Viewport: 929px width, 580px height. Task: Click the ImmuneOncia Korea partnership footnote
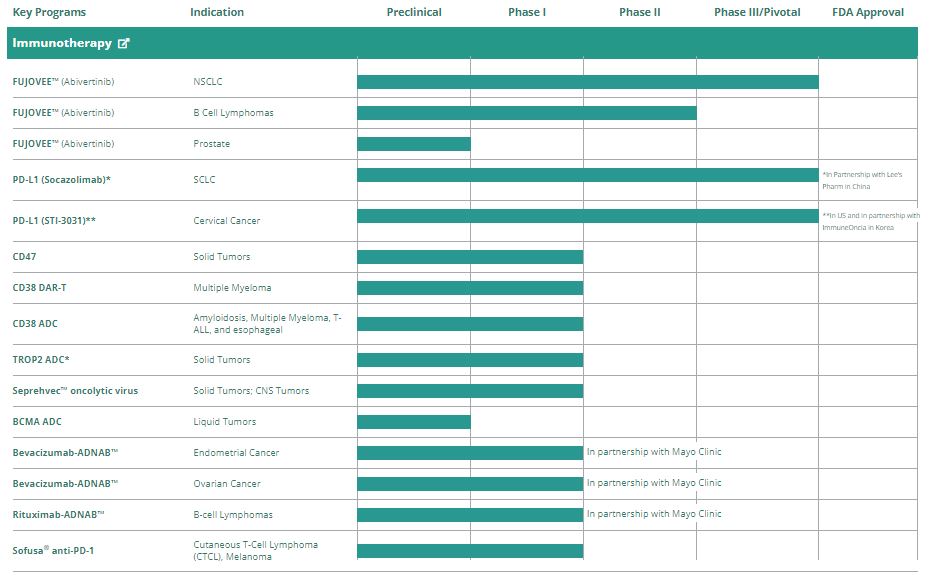click(x=870, y=221)
